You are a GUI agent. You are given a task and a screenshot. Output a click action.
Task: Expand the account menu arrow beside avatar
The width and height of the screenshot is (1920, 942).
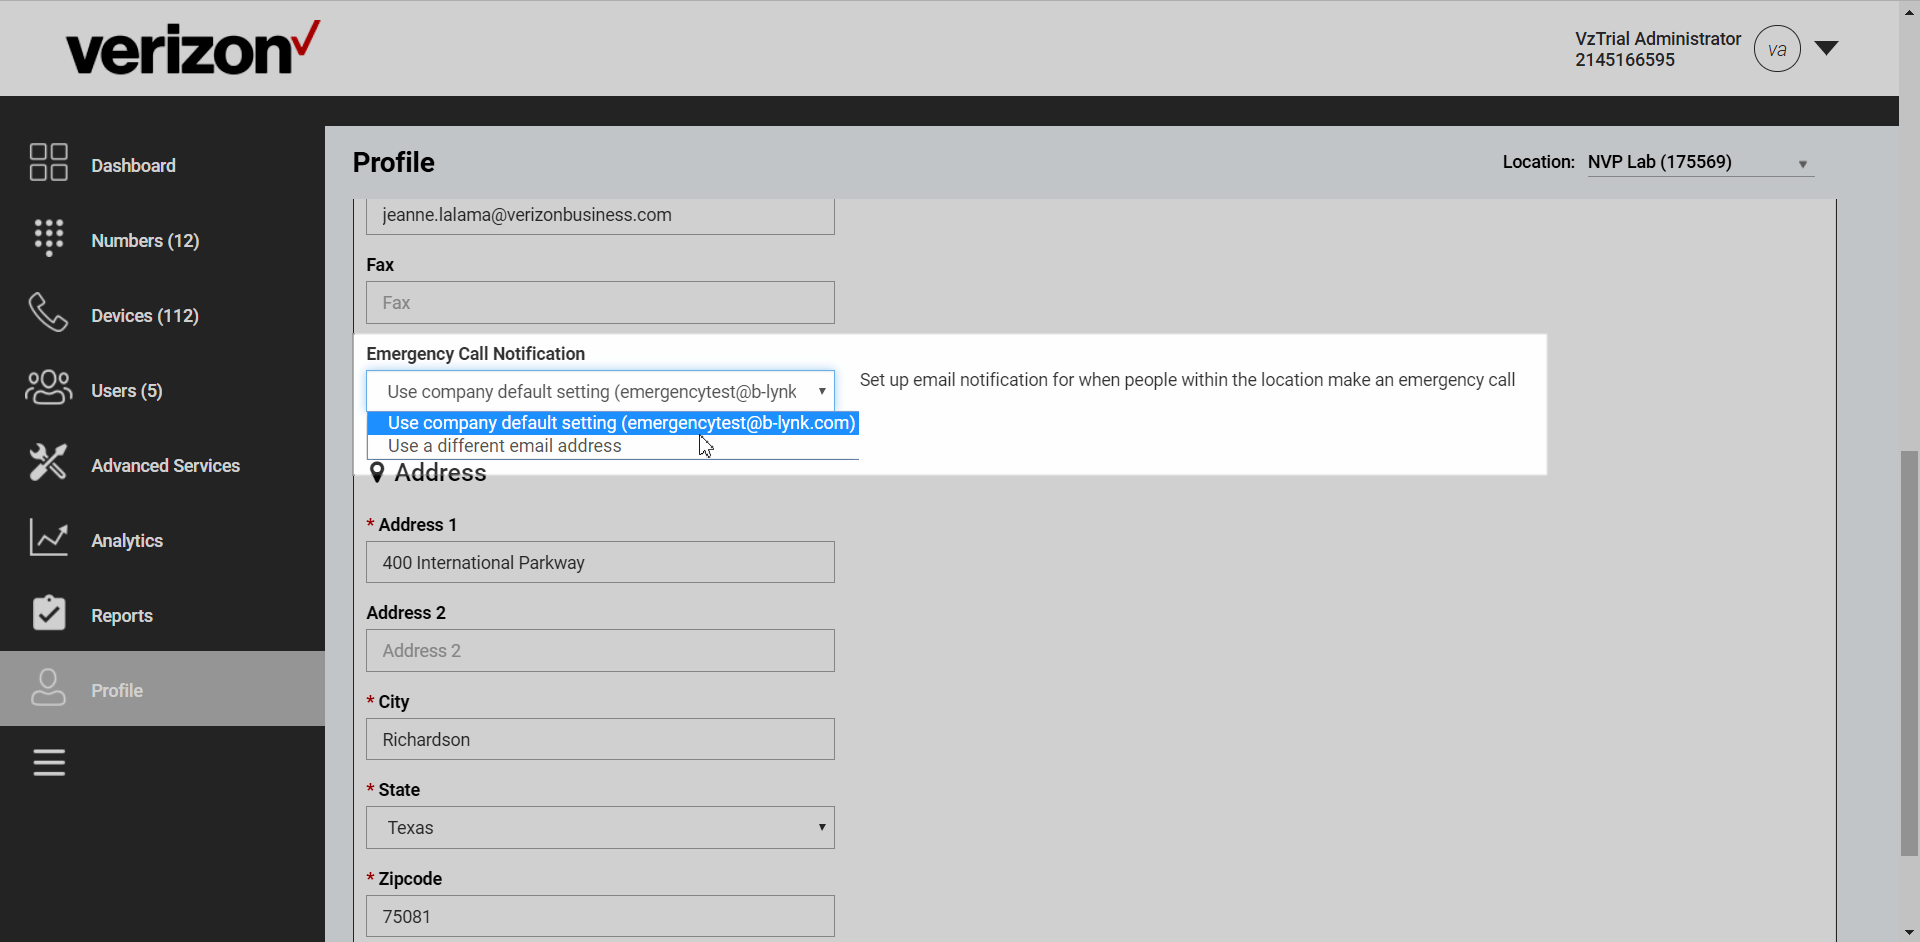(1827, 47)
